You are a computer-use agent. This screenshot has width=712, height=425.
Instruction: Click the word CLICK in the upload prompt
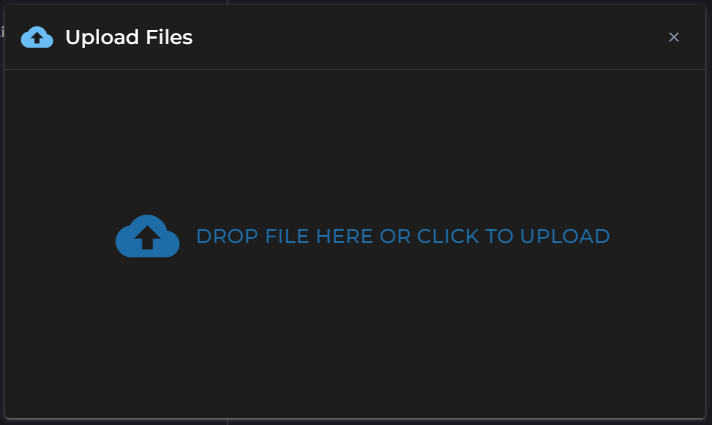click(448, 236)
